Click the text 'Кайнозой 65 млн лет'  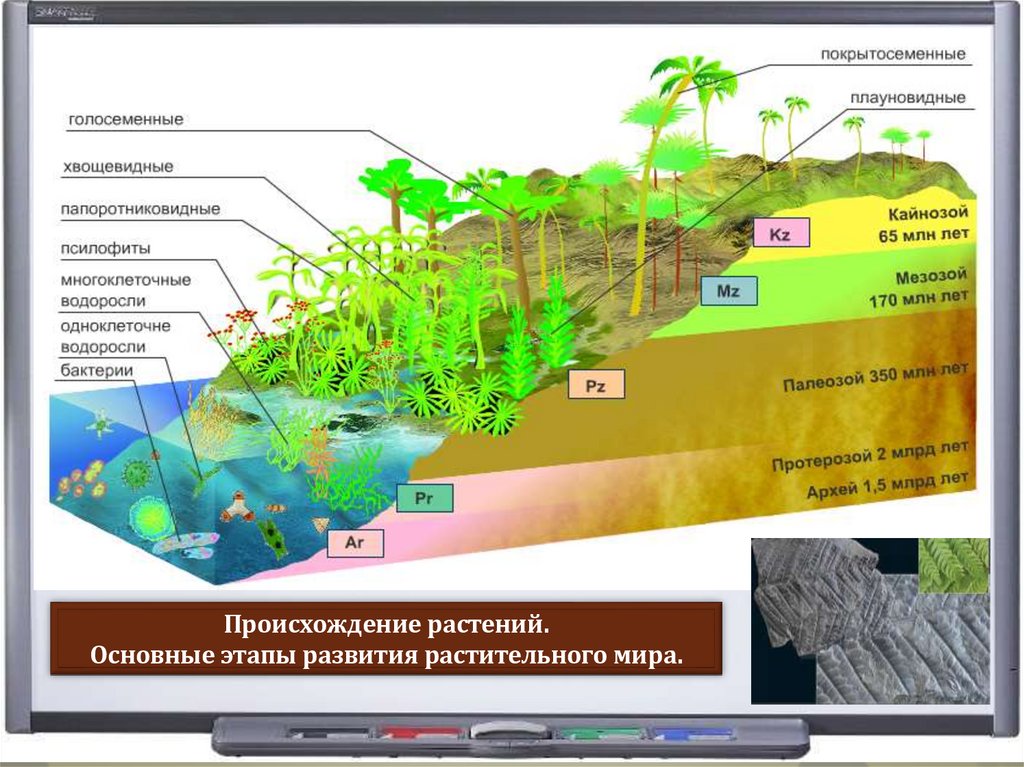pos(924,223)
